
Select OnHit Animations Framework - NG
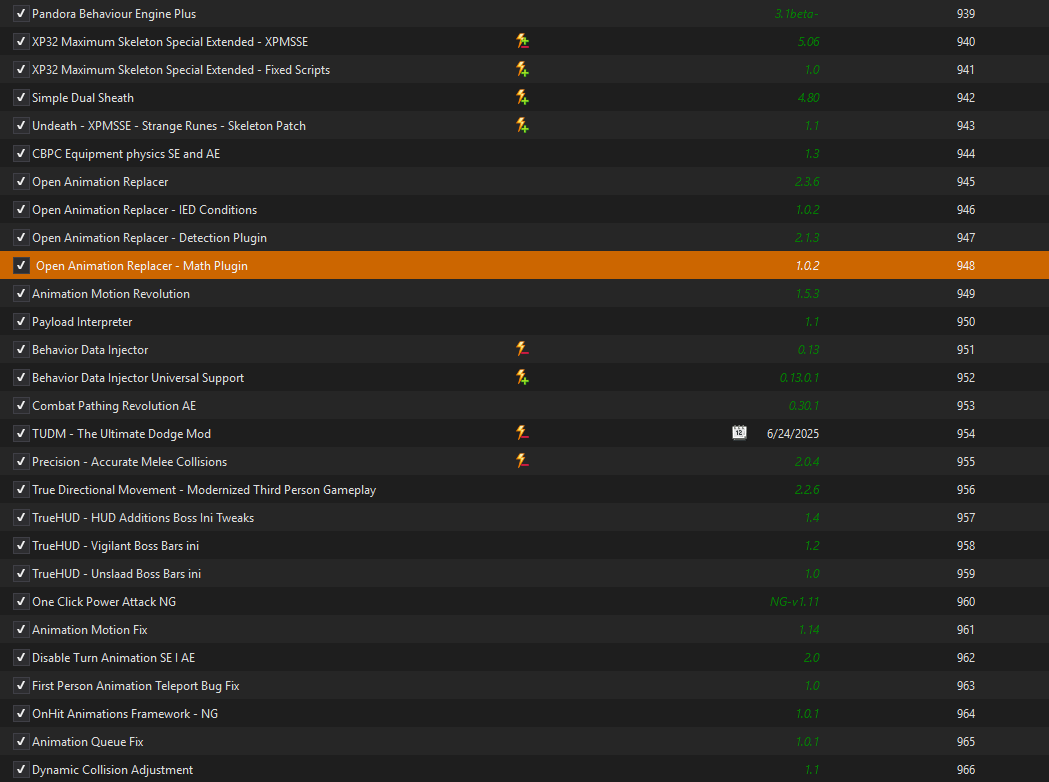(x=125, y=714)
